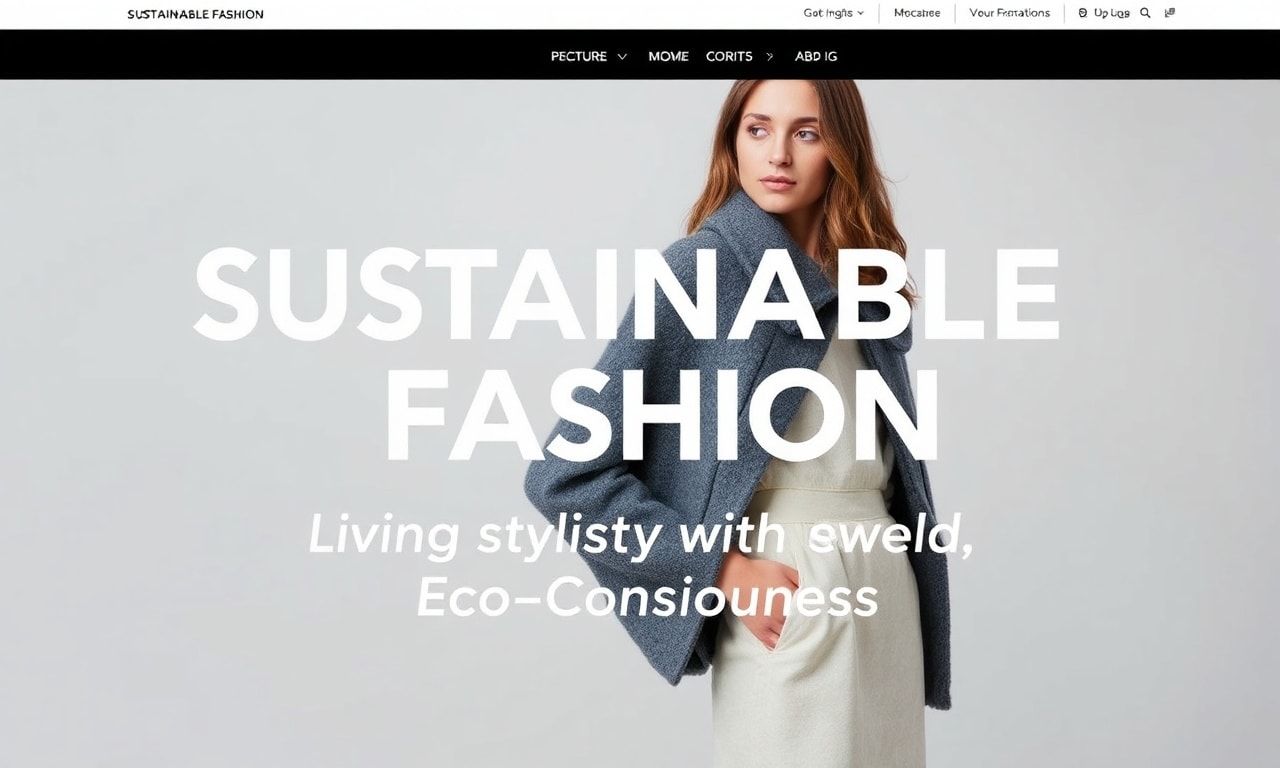Click the icon at far right of top bar
Viewport: 1280px width, 768px height.
coord(1170,13)
